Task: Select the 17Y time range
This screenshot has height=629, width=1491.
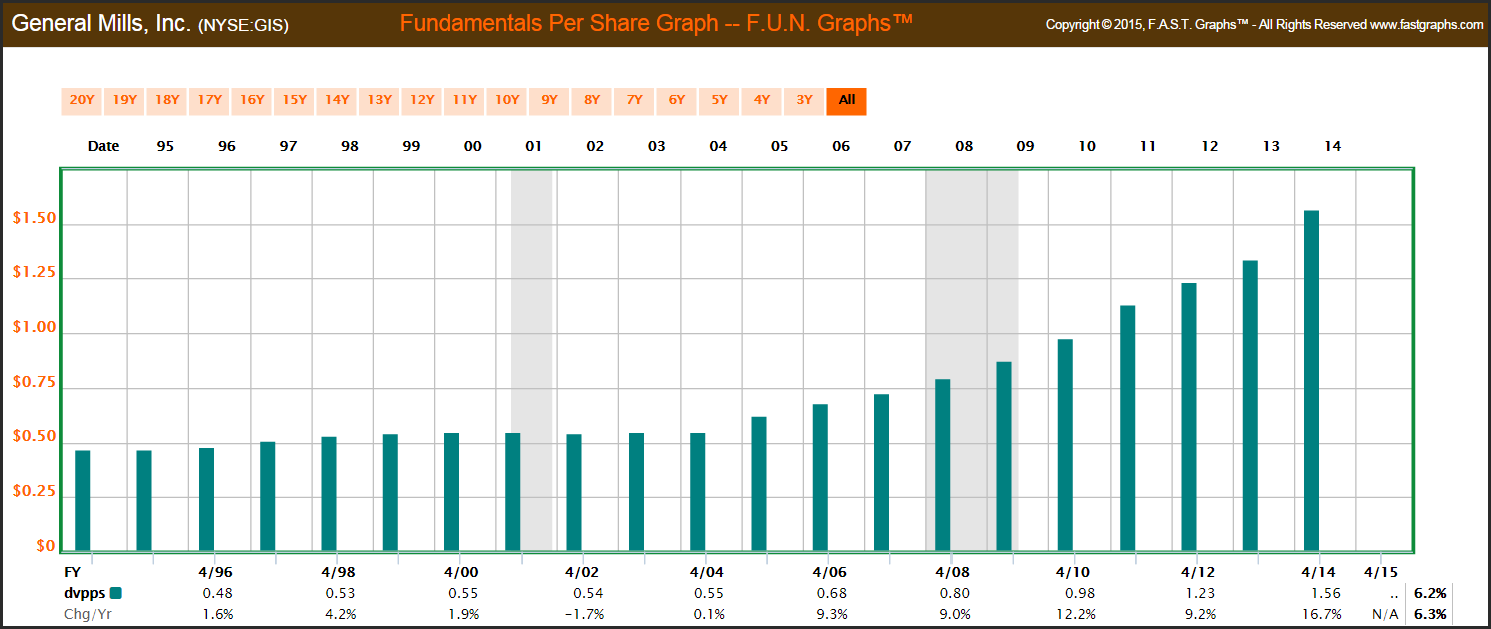Action: pos(209,100)
